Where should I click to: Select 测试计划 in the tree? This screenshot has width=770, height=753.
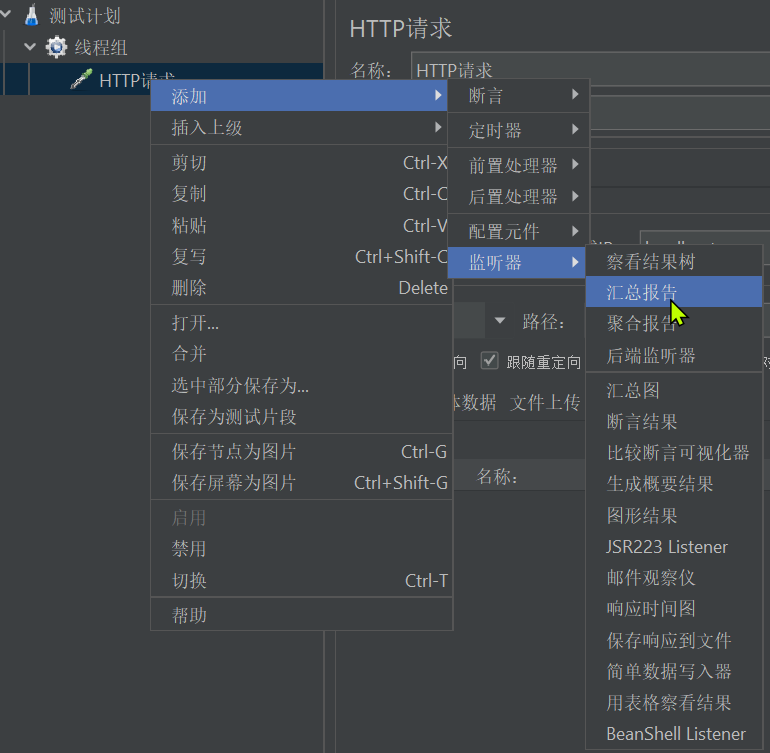pos(84,16)
